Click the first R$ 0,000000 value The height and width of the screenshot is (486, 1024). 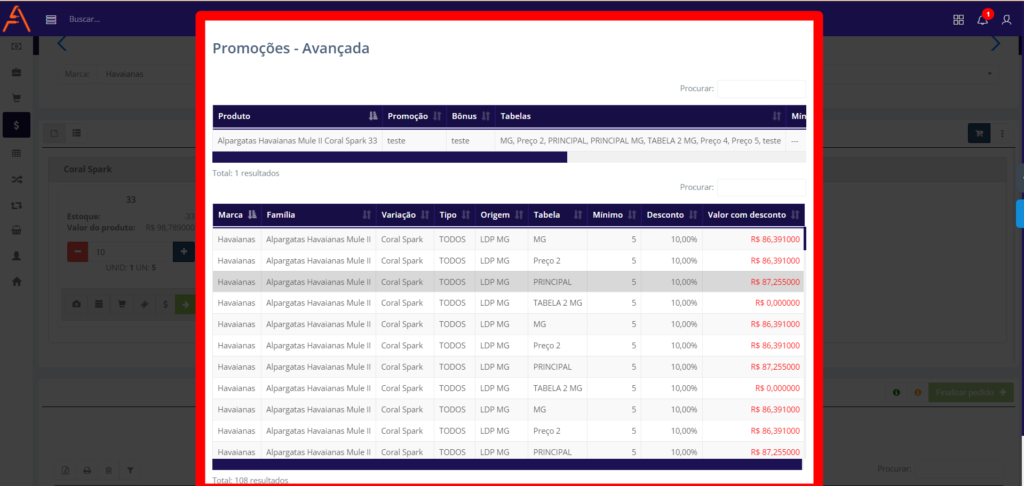tap(777, 303)
